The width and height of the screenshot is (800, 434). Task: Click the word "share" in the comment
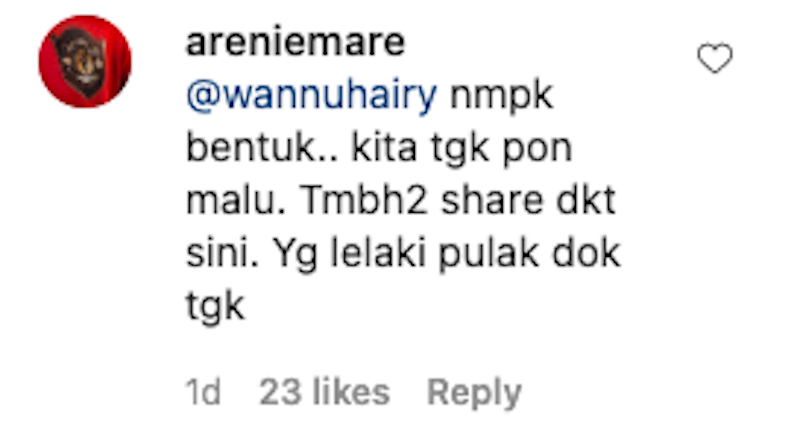pyautogui.click(x=492, y=201)
